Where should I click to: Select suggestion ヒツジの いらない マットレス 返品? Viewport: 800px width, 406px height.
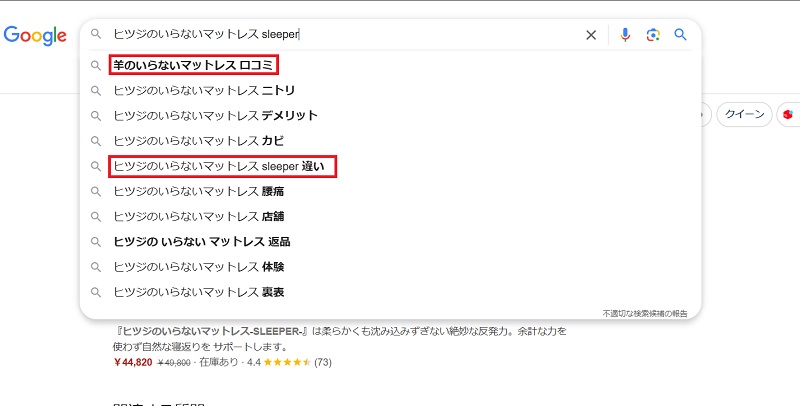pos(202,242)
